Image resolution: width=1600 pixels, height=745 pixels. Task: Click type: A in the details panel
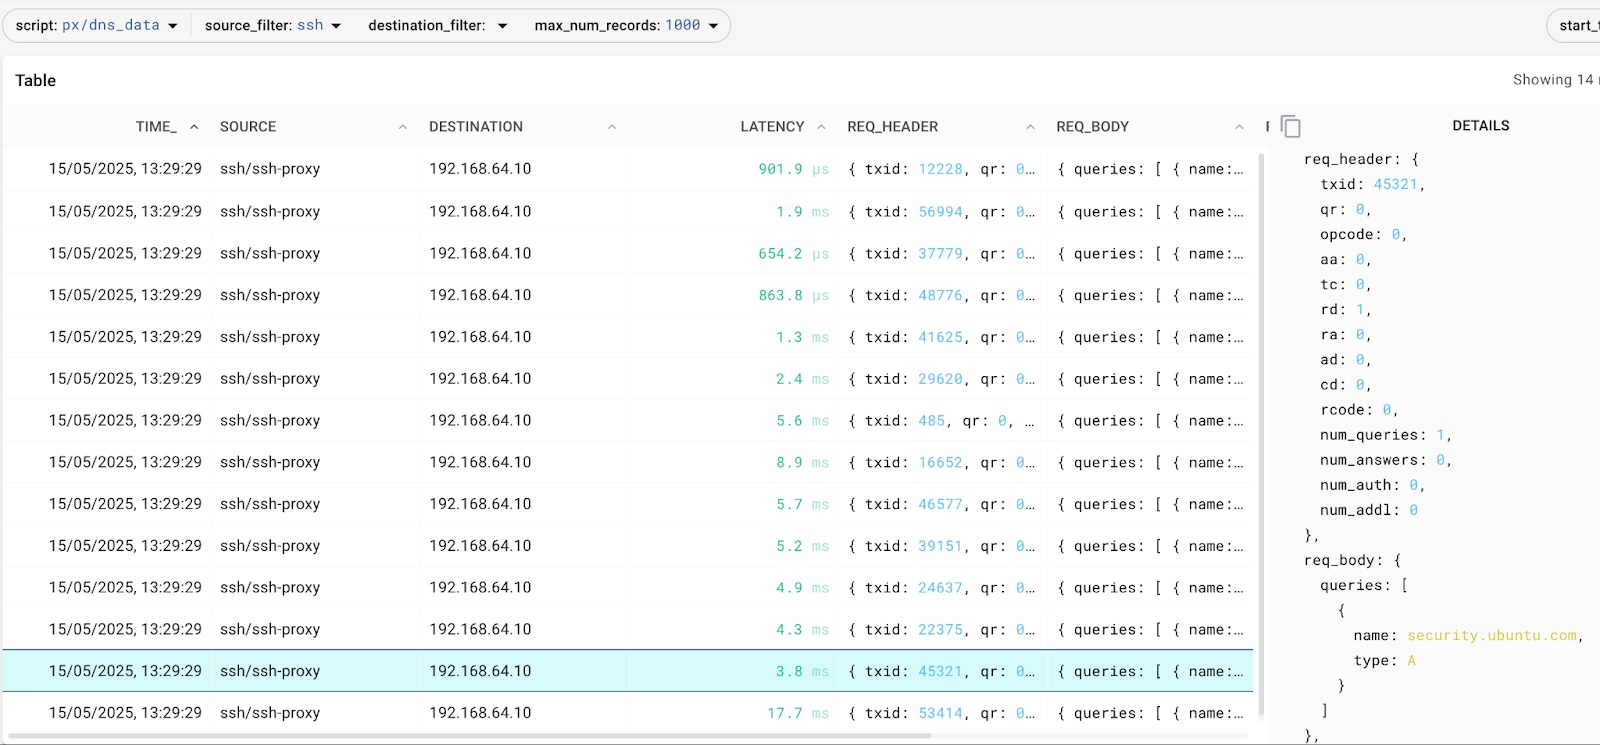[1385, 661]
